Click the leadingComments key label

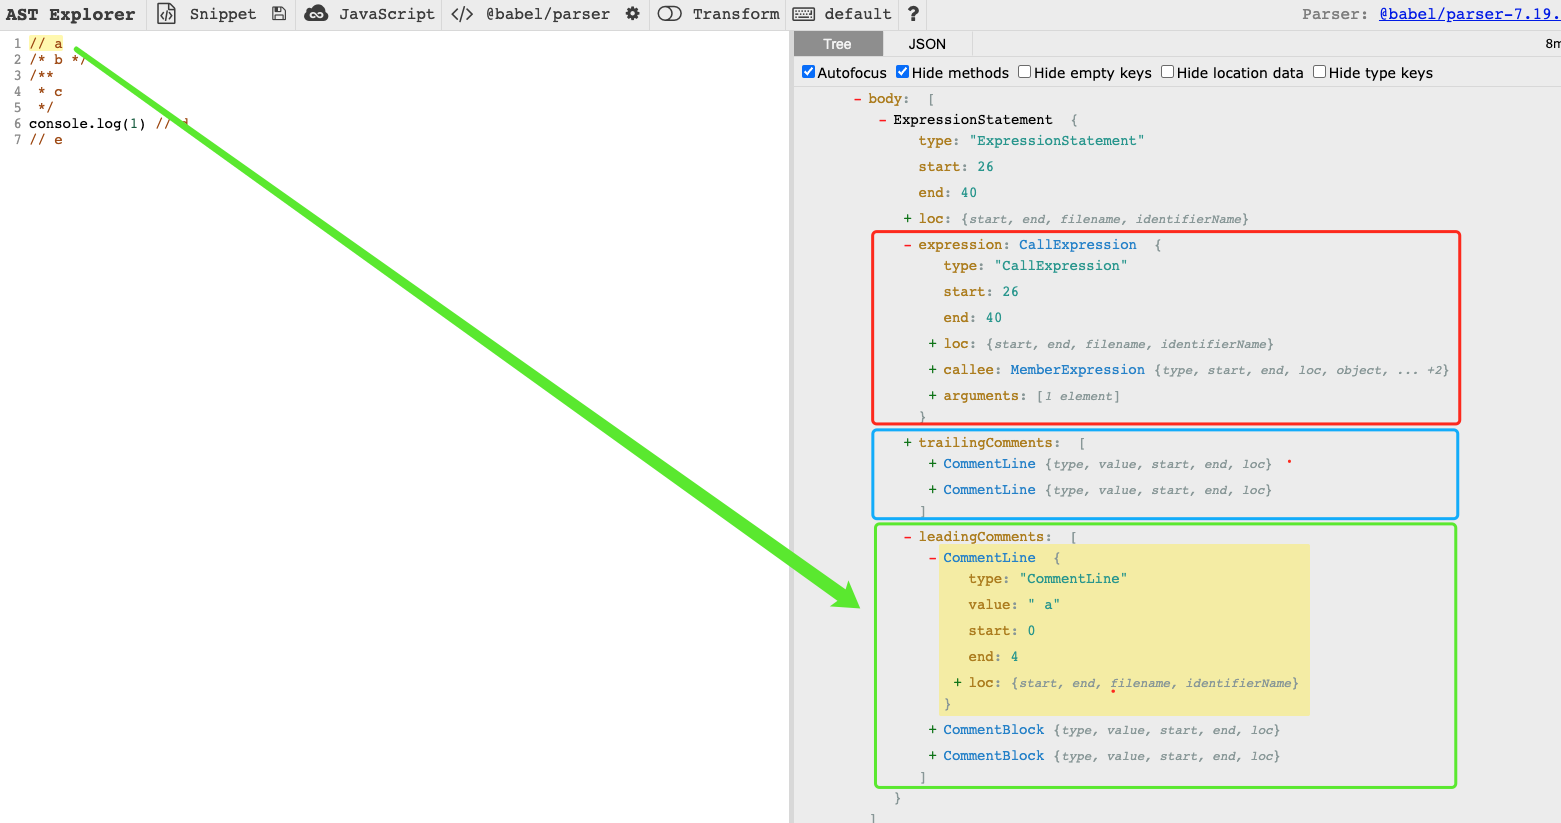983,537
